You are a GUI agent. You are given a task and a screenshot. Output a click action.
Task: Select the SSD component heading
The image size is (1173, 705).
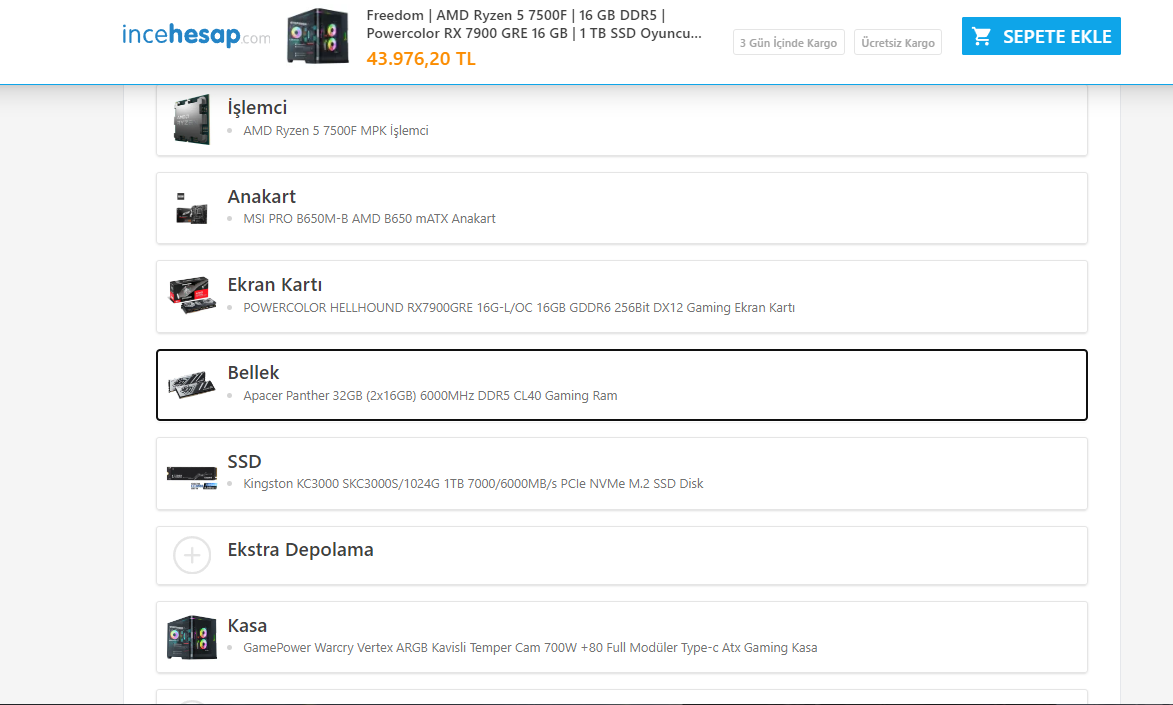click(x=245, y=461)
